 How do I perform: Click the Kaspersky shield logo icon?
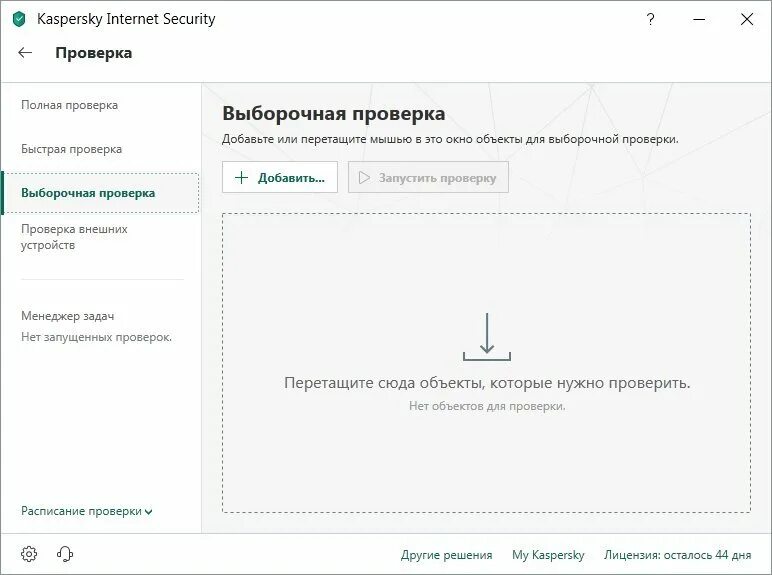click(x=19, y=19)
